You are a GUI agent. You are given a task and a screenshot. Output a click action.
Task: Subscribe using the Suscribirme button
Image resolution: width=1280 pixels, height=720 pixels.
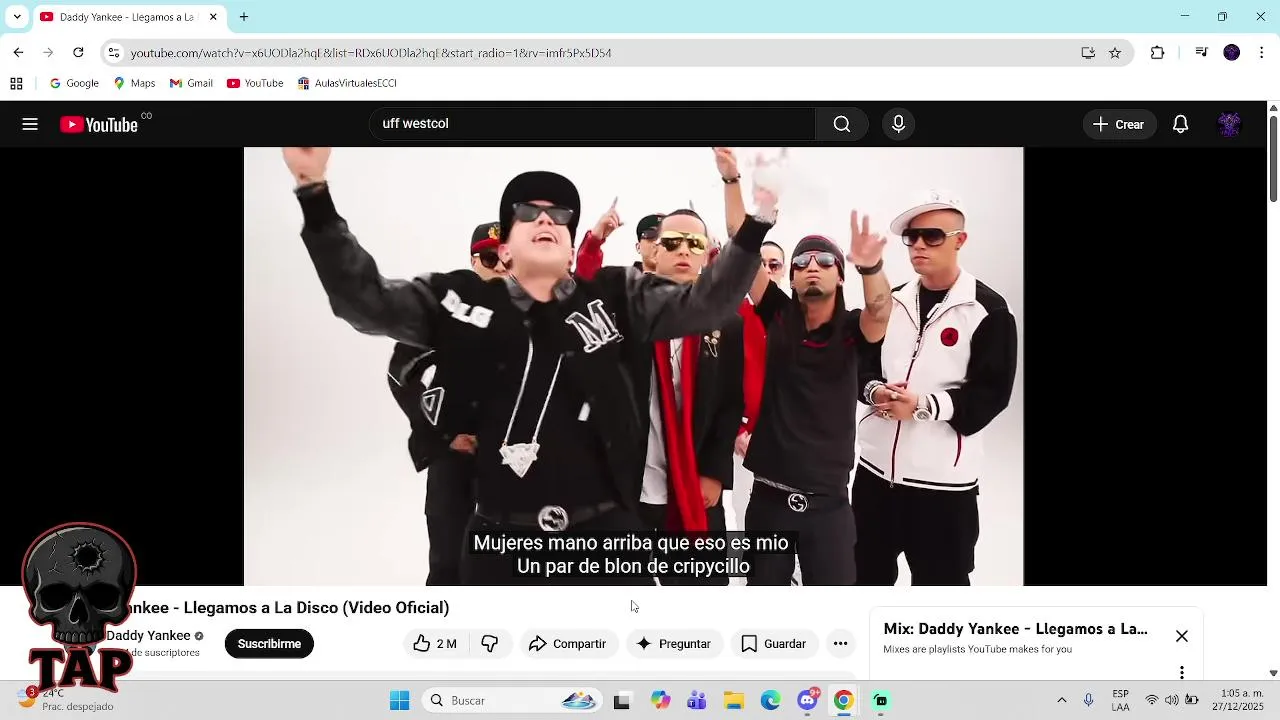[269, 644]
